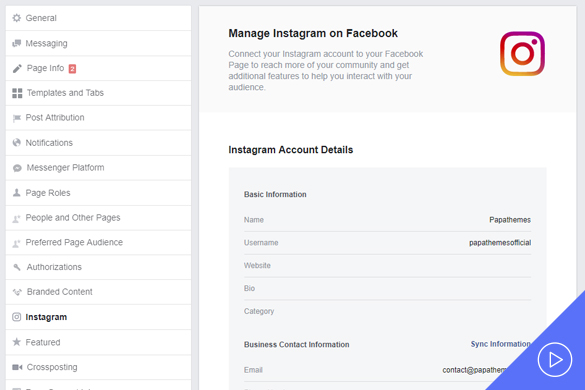Viewport: 585px width, 390px height.
Task: Click the large Instagram logo
Action: 522,54
